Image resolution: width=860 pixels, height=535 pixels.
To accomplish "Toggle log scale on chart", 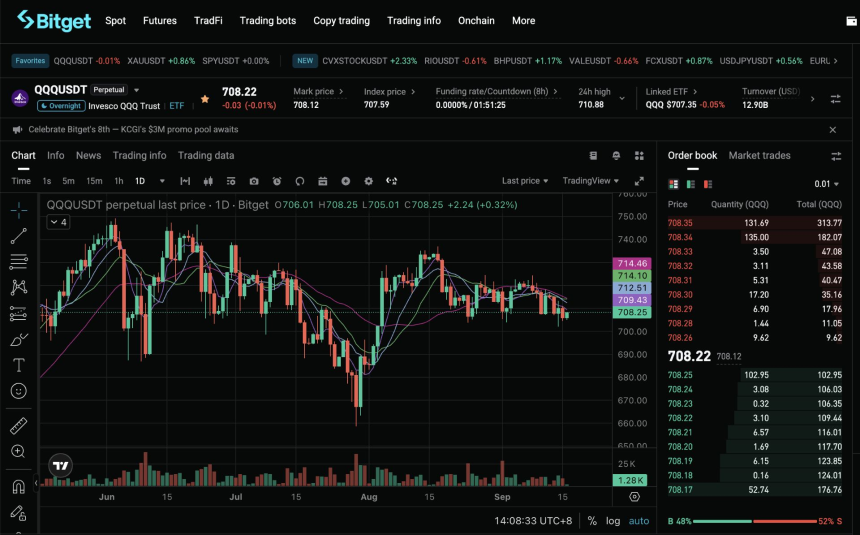I will pyautogui.click(x=613, y=521).
